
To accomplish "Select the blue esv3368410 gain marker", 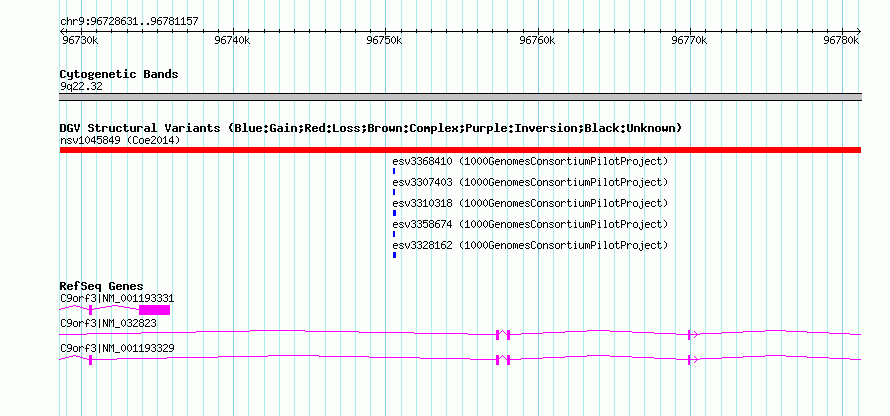I will pos(393,171).
